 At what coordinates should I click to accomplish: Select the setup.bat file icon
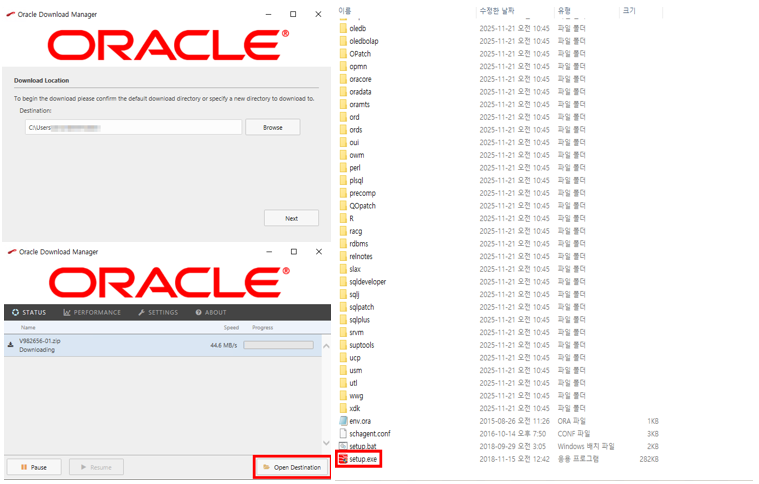(x=343, y=446)
